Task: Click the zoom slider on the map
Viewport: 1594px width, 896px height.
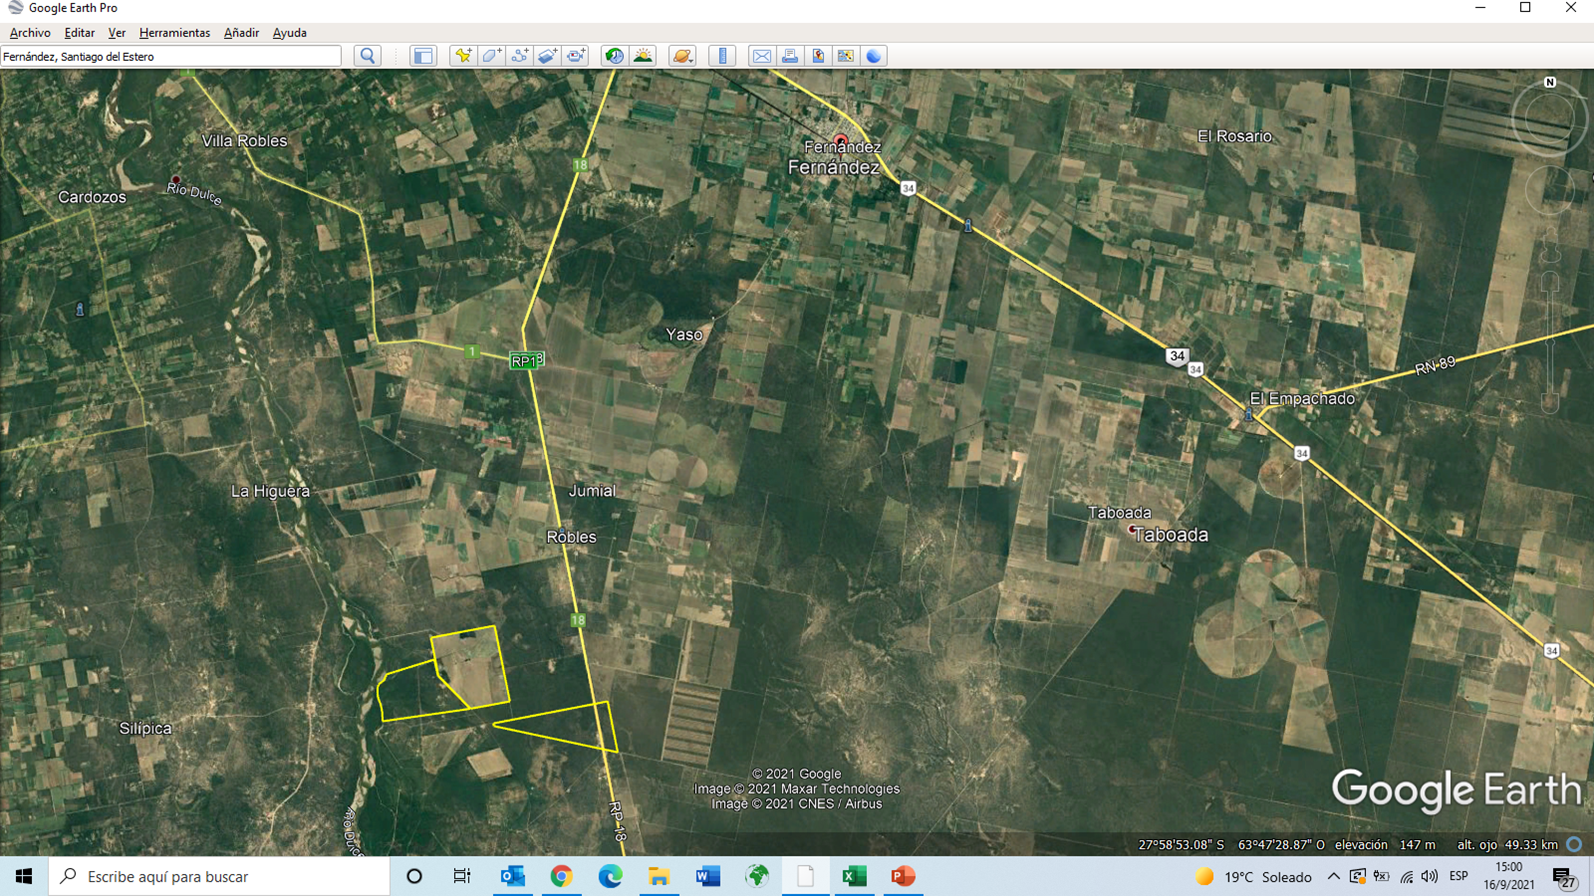Action: (1550, 340)
